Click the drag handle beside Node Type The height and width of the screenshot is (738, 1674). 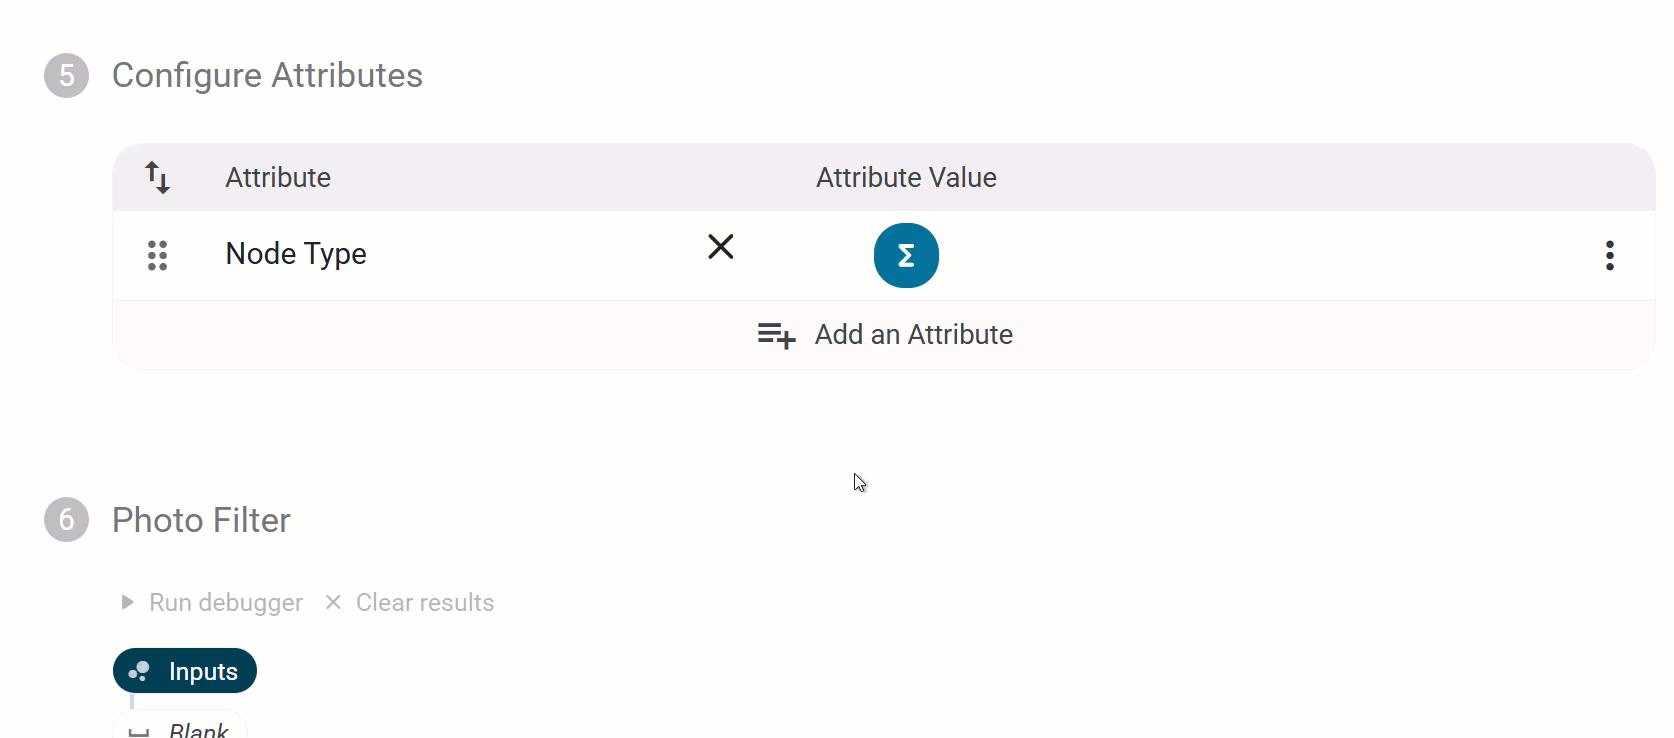[157, 255]
